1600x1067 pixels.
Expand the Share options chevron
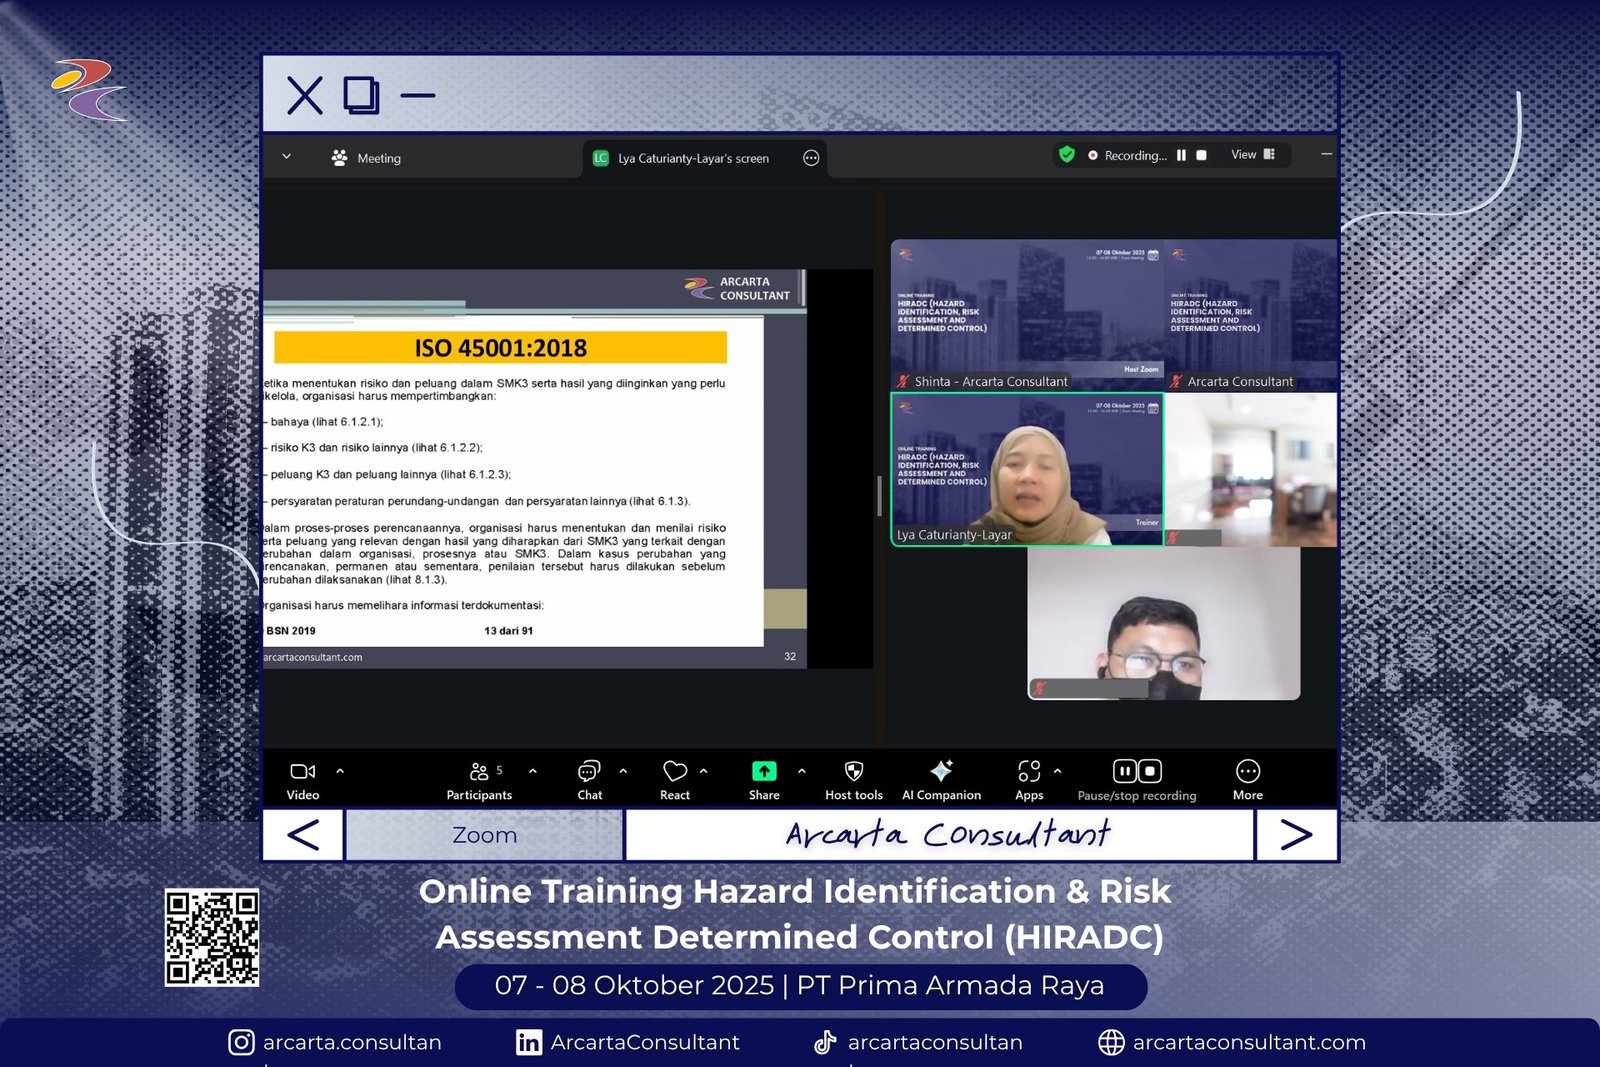(802, 771)
